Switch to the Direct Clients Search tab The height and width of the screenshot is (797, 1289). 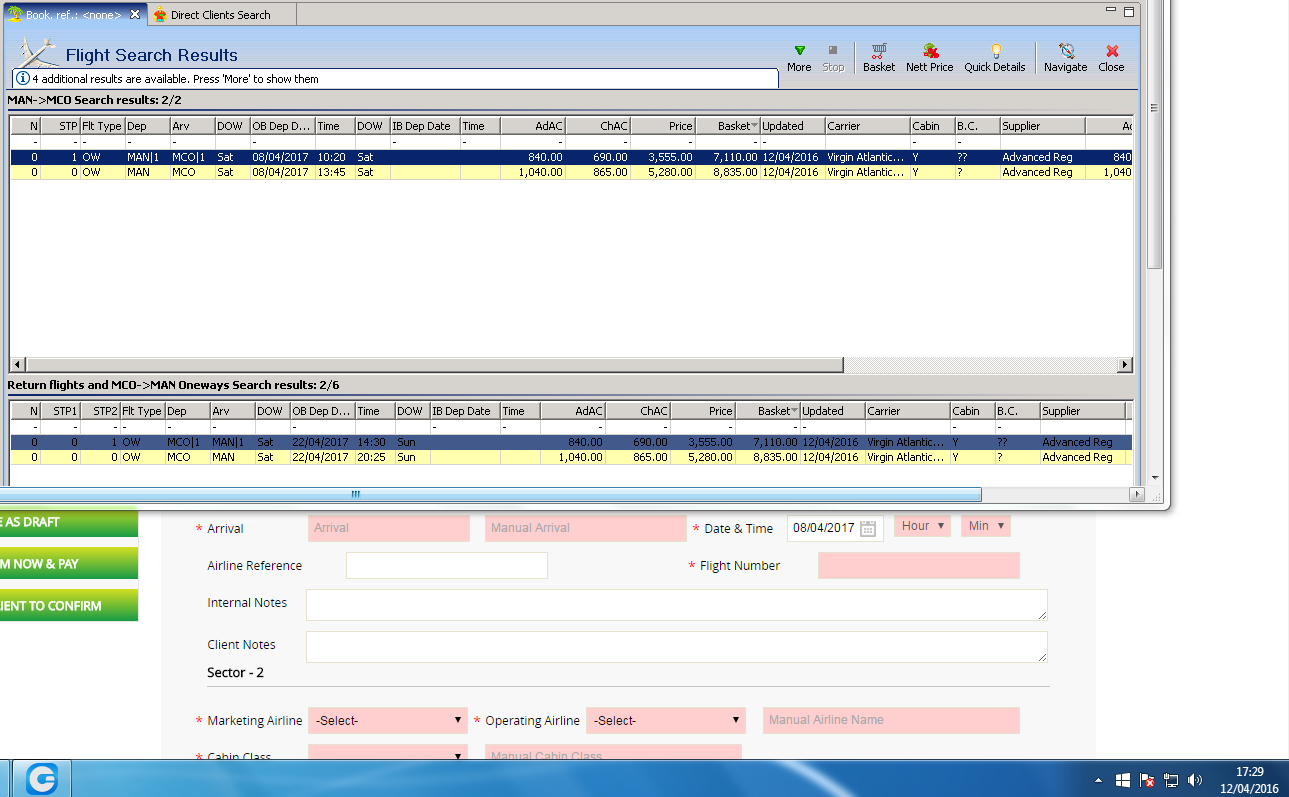point(220,15)
